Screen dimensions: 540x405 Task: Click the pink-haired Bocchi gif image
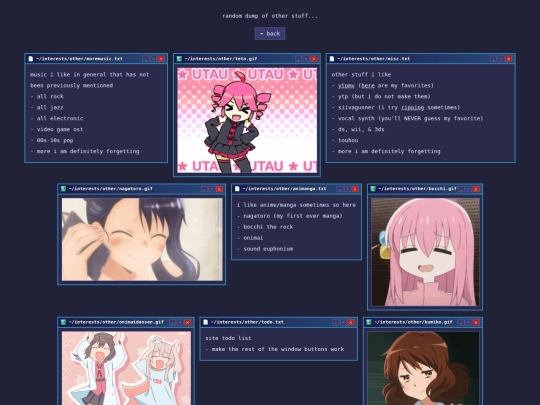pos(425,252)
